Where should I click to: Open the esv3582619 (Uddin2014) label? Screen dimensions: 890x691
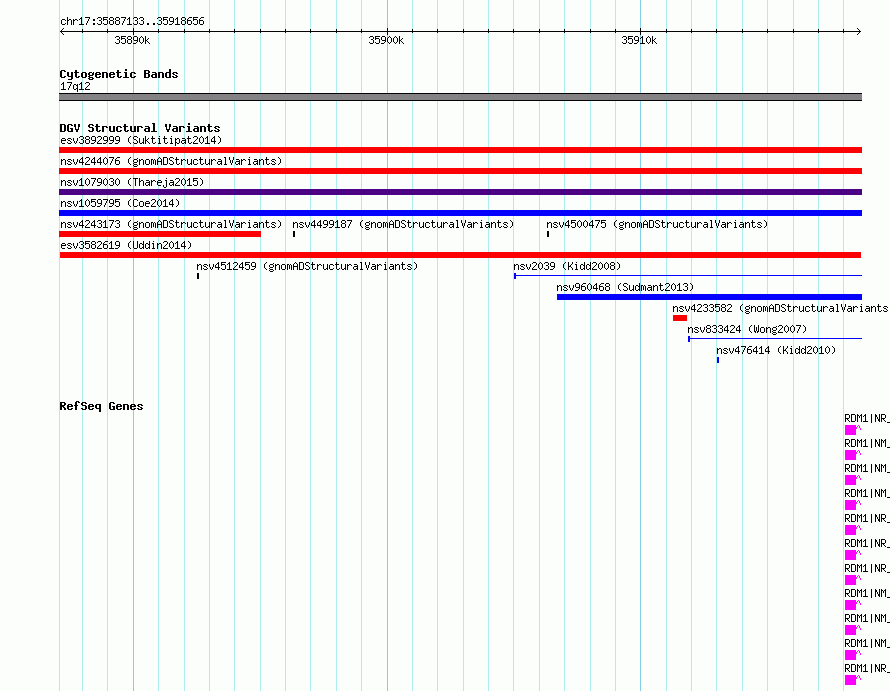click(x=126, y=245)
